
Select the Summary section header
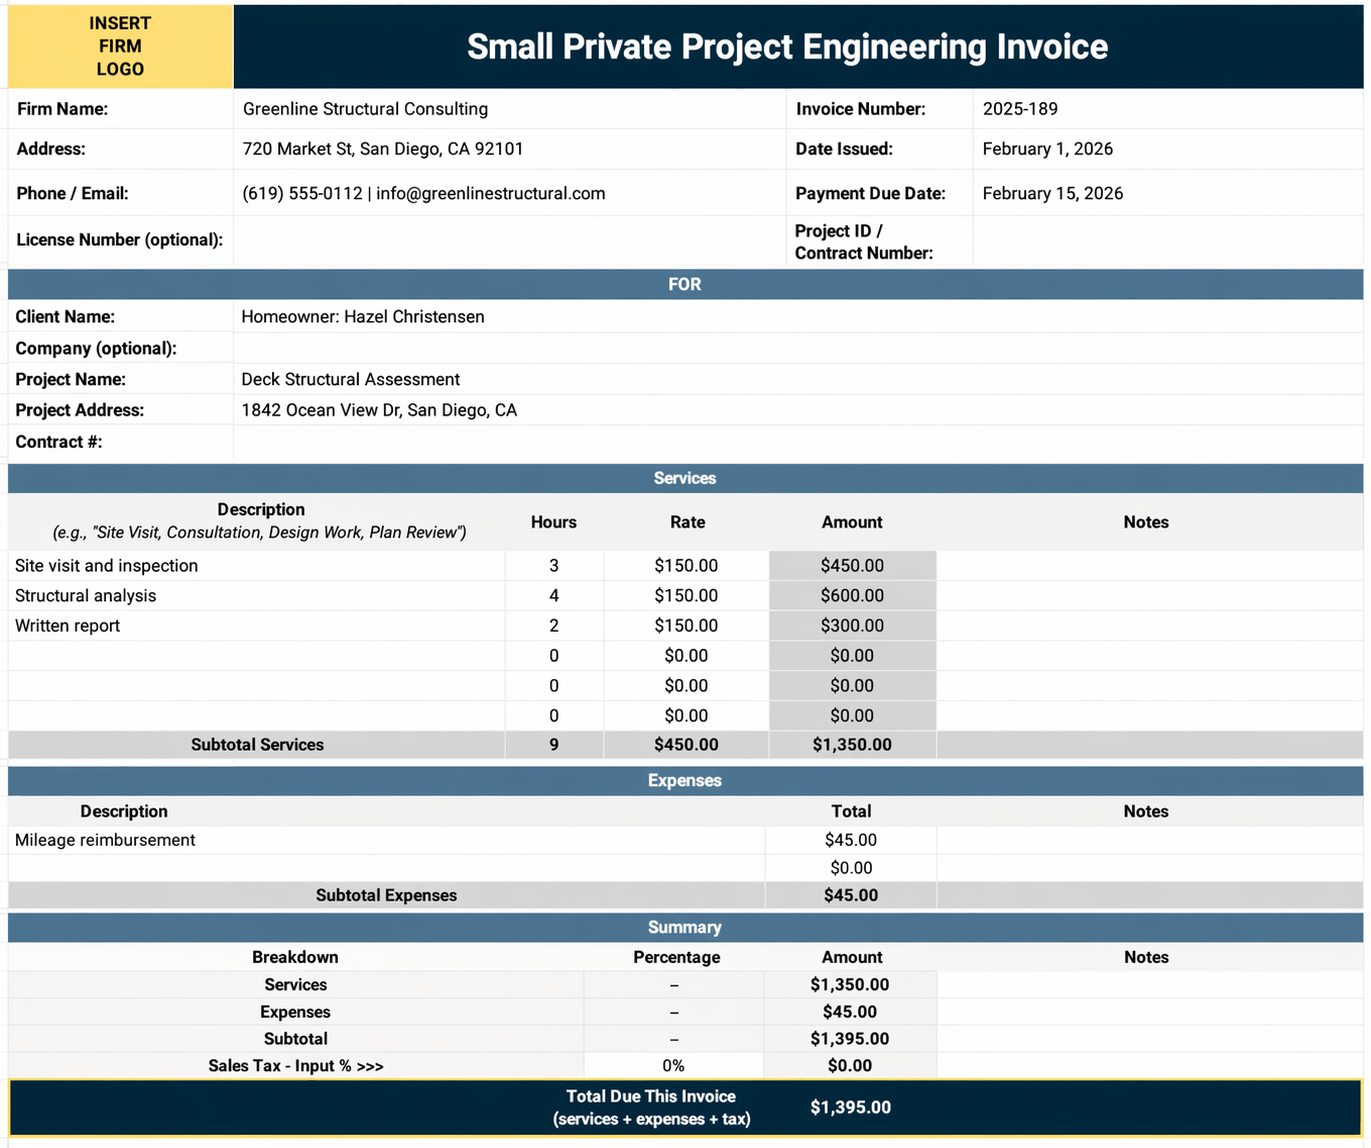685,927
